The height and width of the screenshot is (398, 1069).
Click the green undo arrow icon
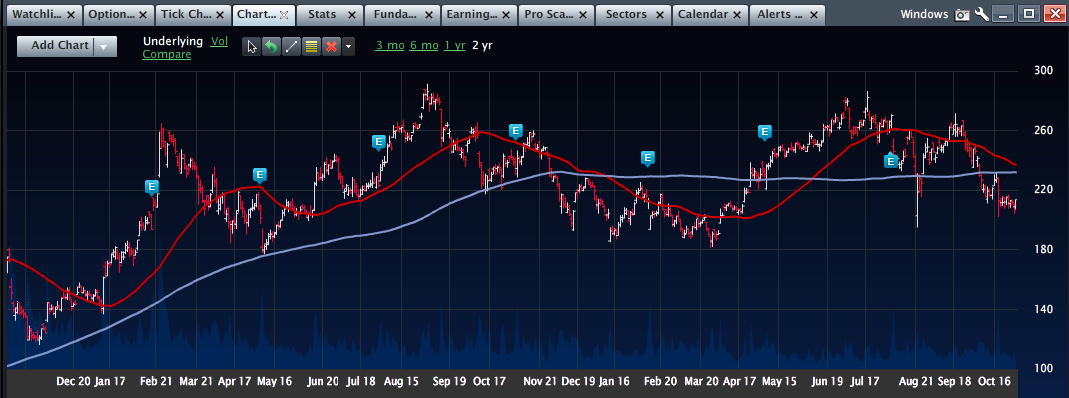coord(271,46)
